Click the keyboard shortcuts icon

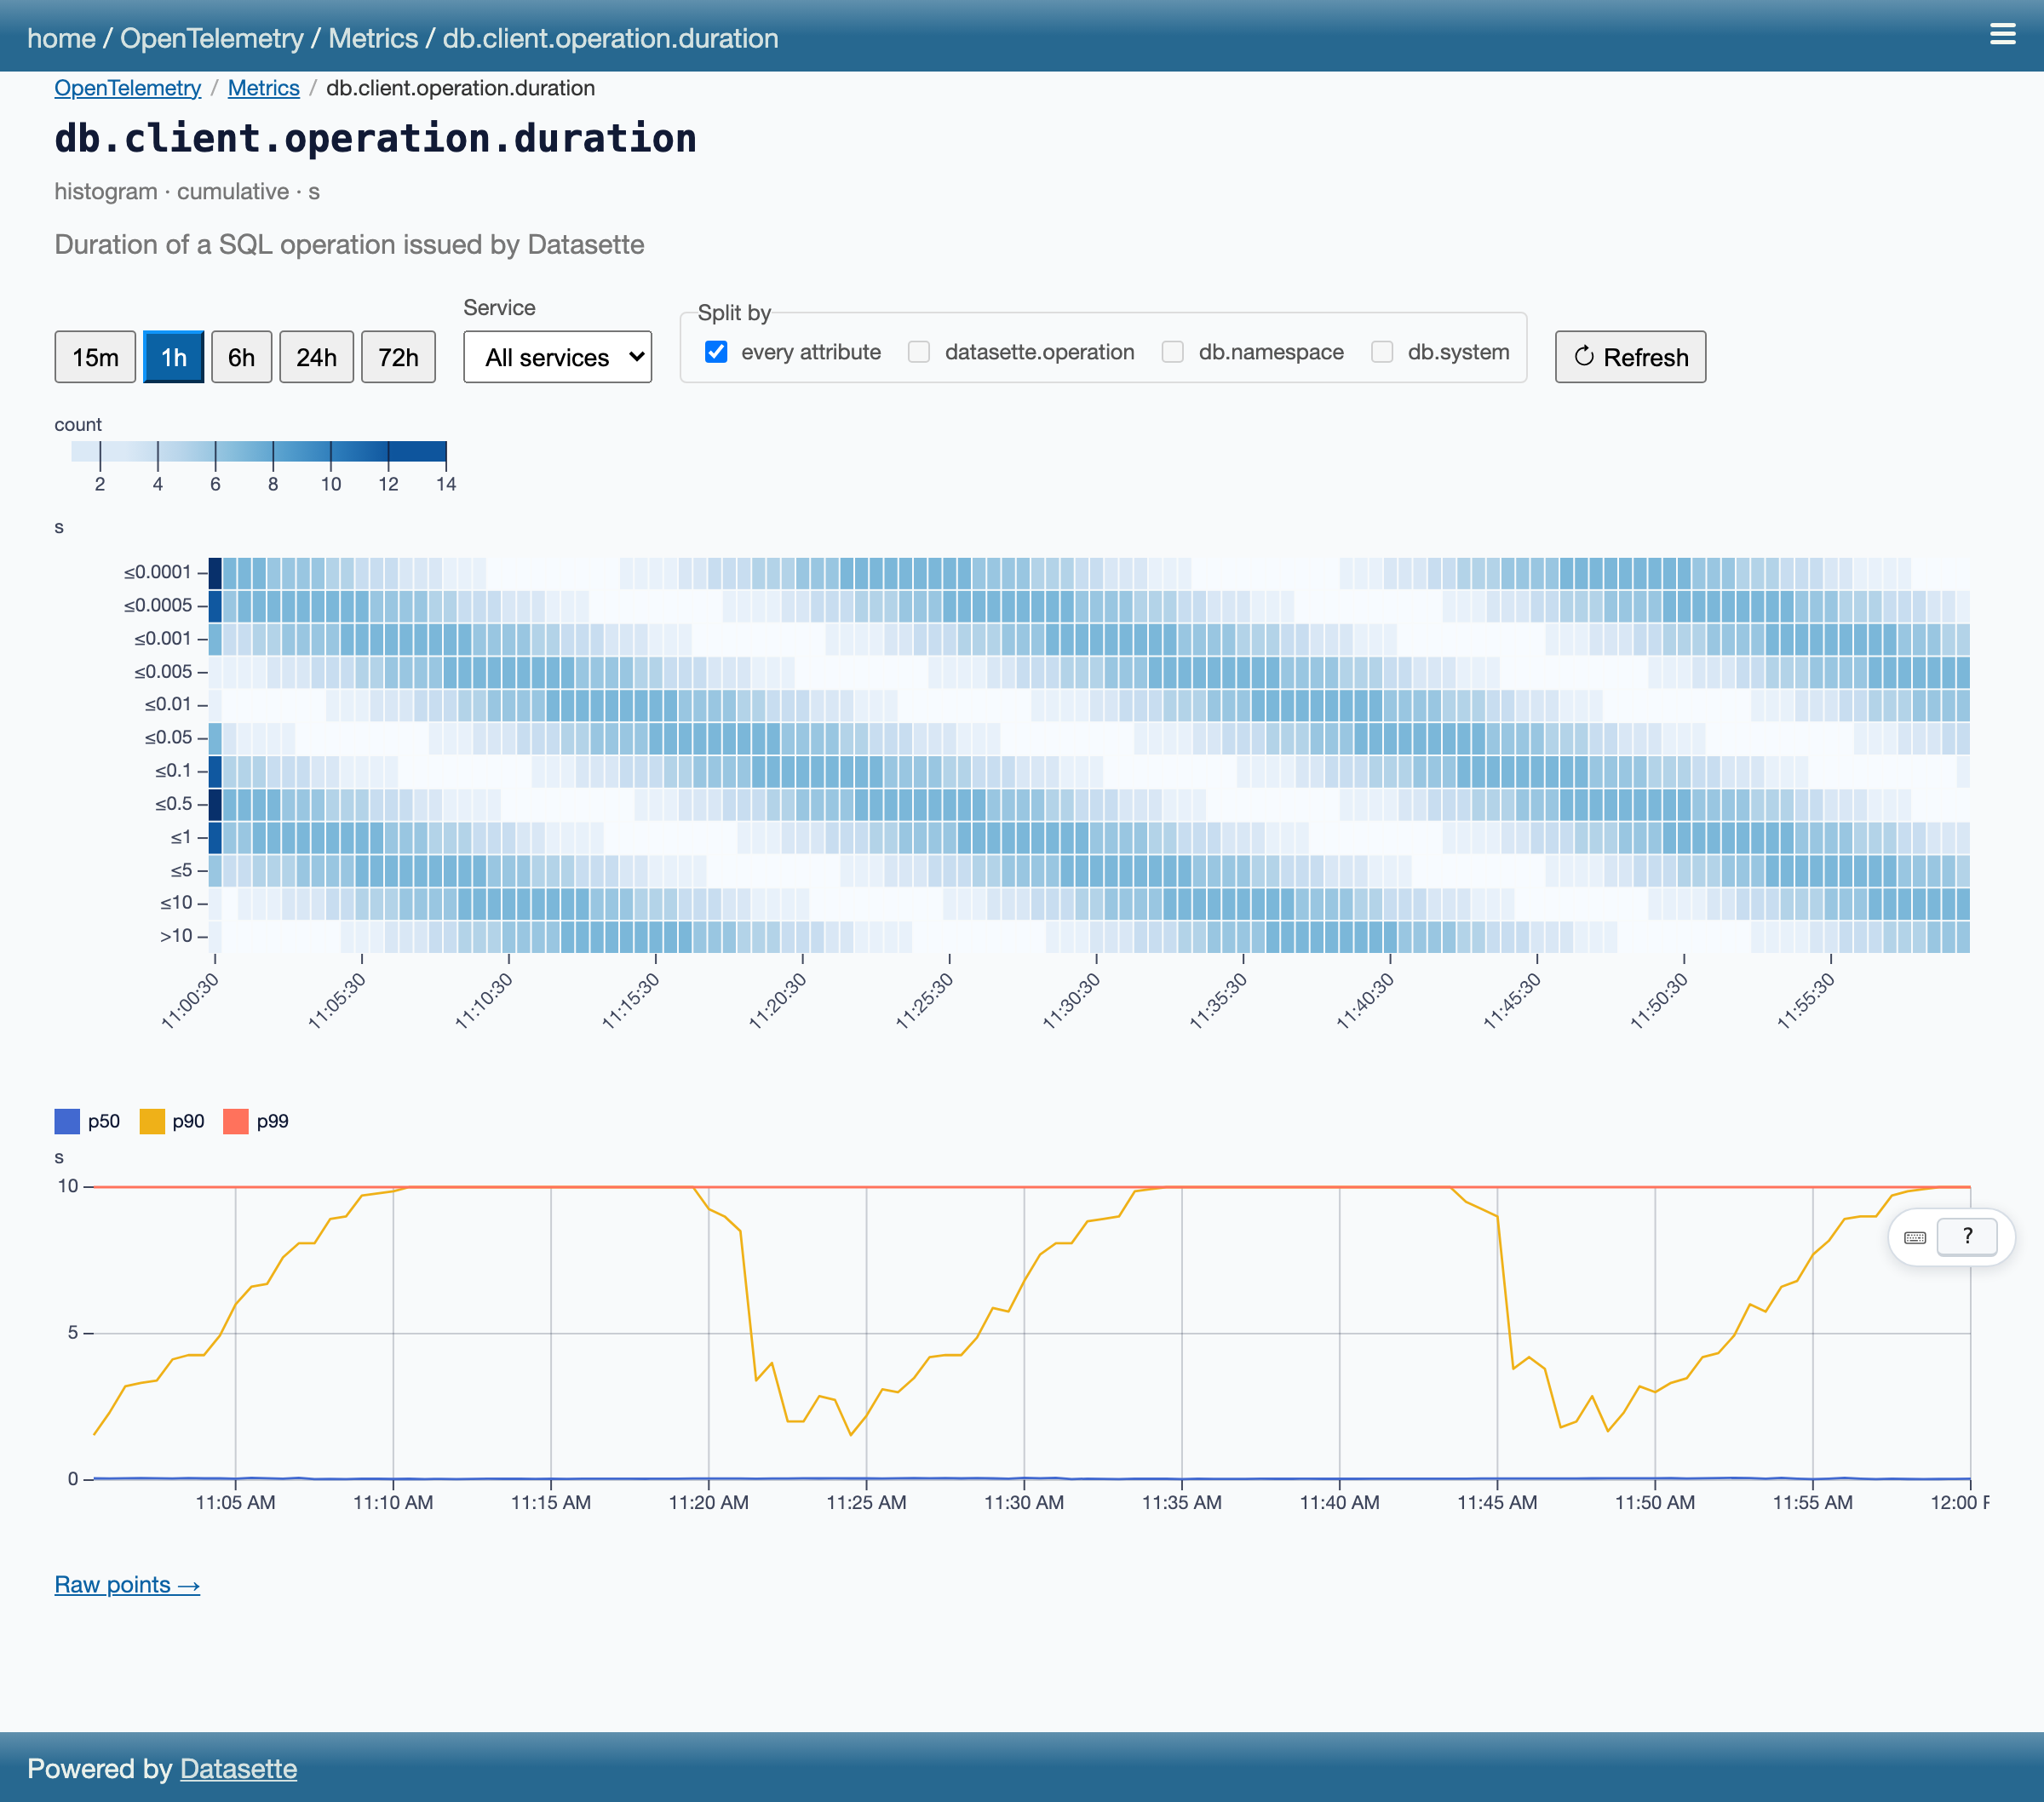click(1915, 1237)
